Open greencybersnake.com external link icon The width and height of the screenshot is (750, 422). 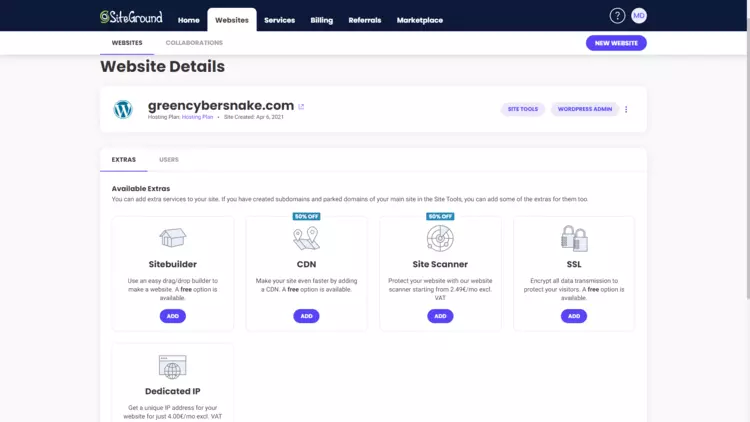pos(301,107)
